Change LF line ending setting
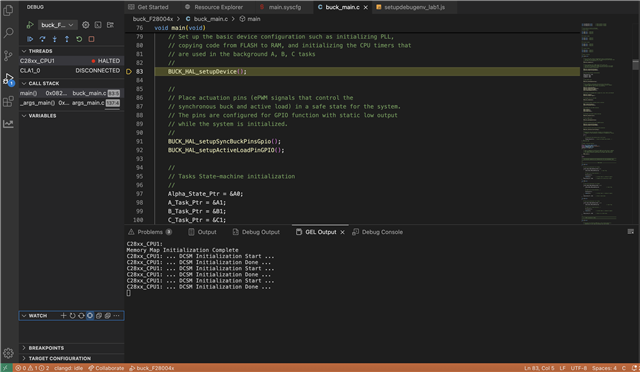The width and height of the screenshot is (640, 372). pos(562,368)
